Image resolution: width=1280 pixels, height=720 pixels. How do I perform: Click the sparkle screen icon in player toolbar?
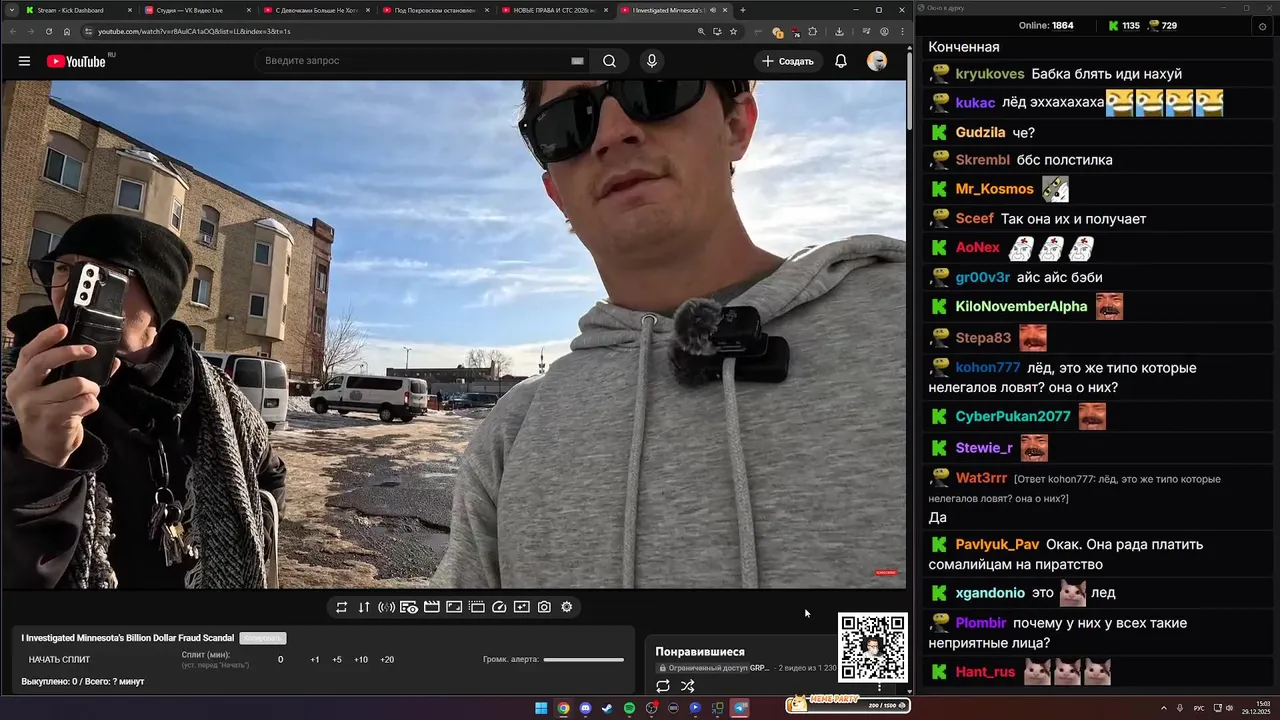(522, 607)
